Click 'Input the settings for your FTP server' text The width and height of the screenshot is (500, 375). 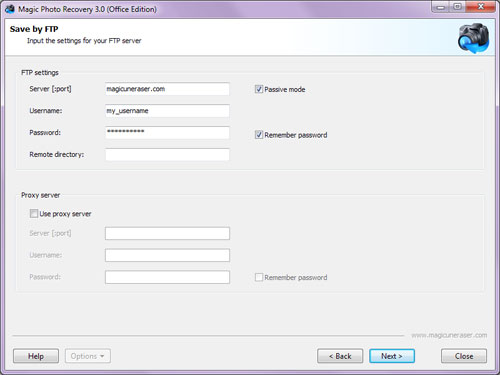pos(84,41)
